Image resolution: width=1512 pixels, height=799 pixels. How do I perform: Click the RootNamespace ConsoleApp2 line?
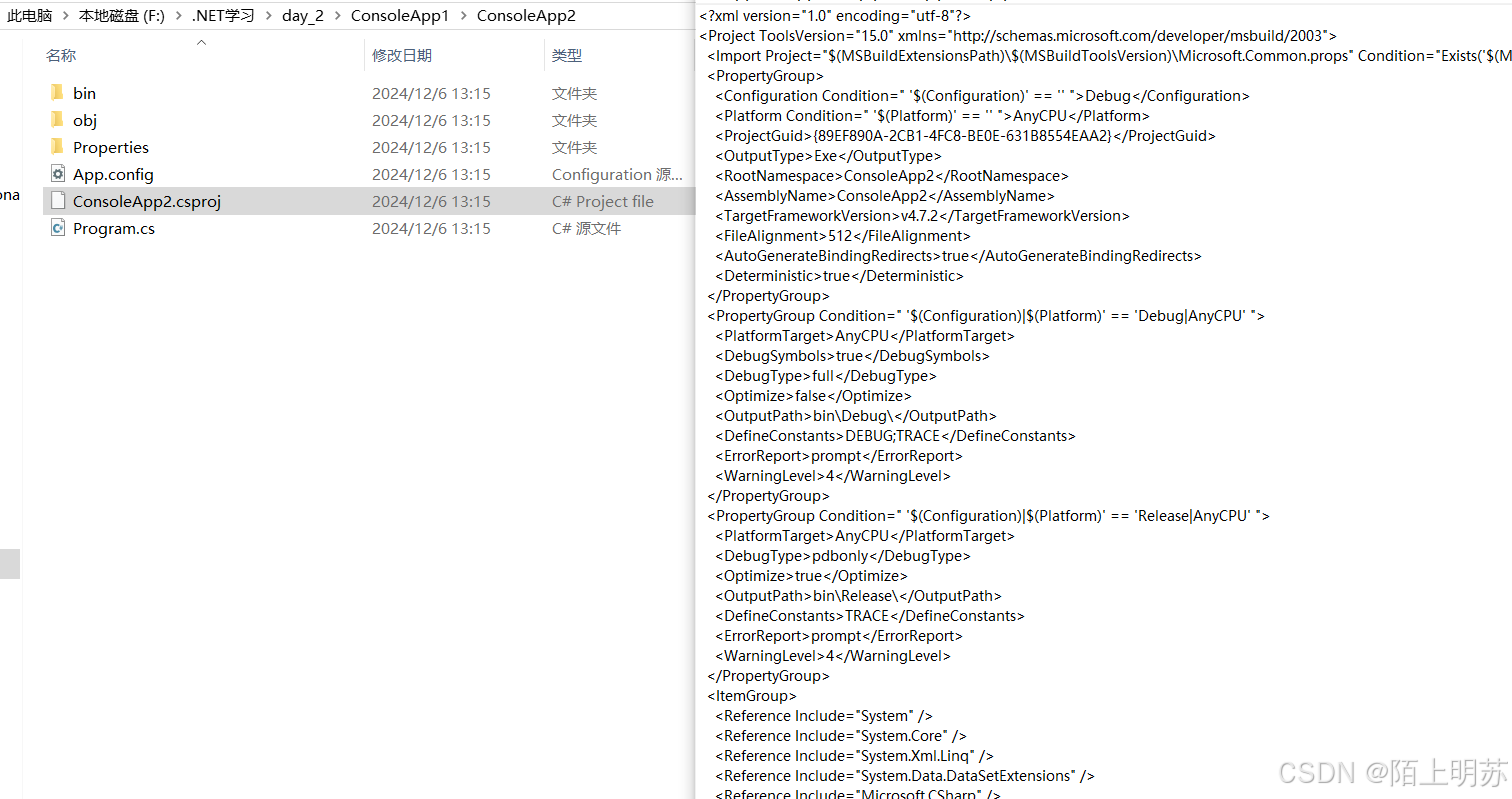point(892,176)
